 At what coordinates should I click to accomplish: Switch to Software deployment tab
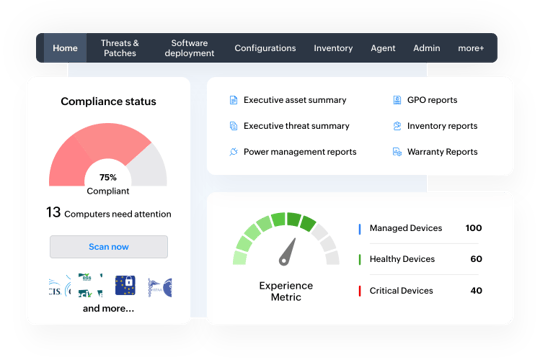(189, 48)
